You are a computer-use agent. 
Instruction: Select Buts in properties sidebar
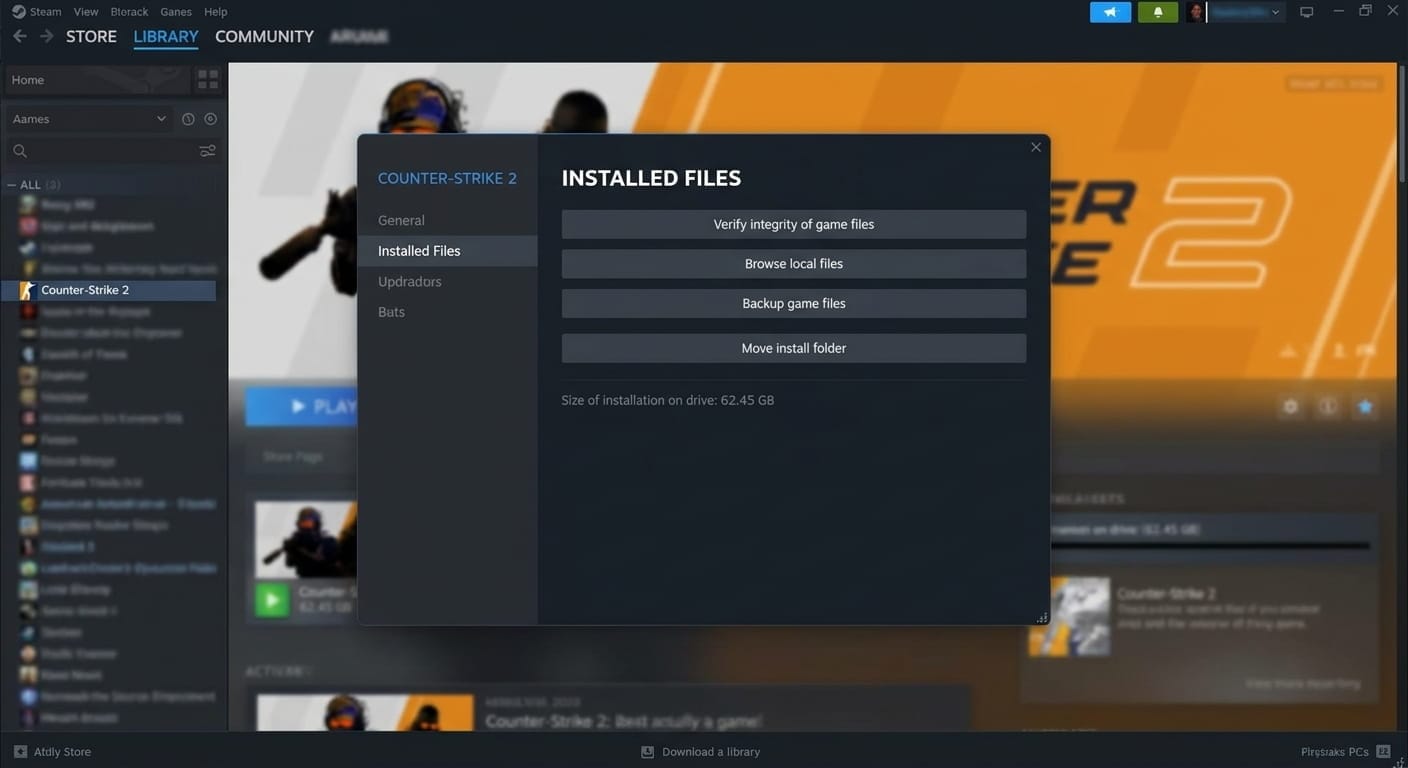[x=447, y=312]
